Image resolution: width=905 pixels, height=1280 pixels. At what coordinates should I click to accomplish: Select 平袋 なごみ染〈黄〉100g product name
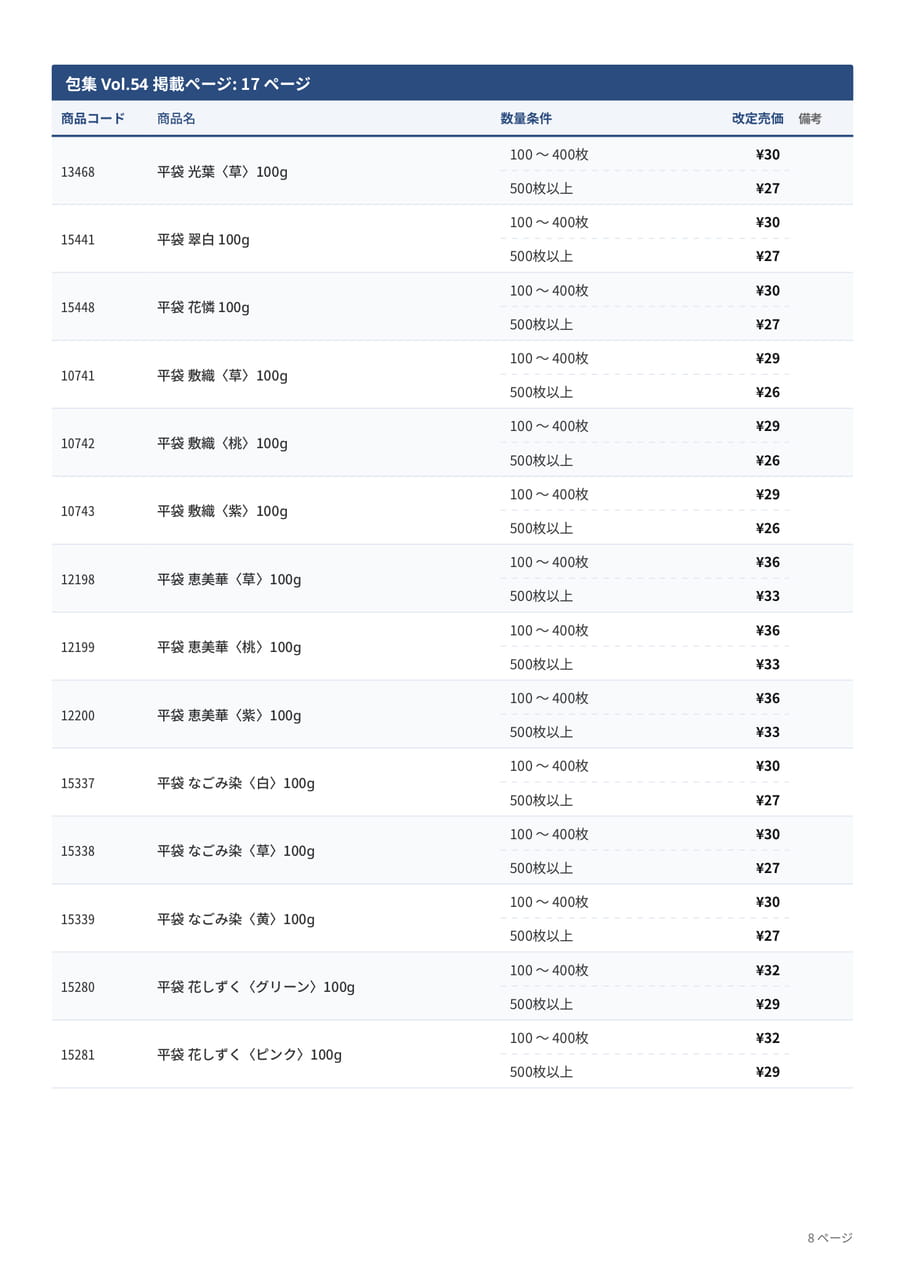coord(236,919)
